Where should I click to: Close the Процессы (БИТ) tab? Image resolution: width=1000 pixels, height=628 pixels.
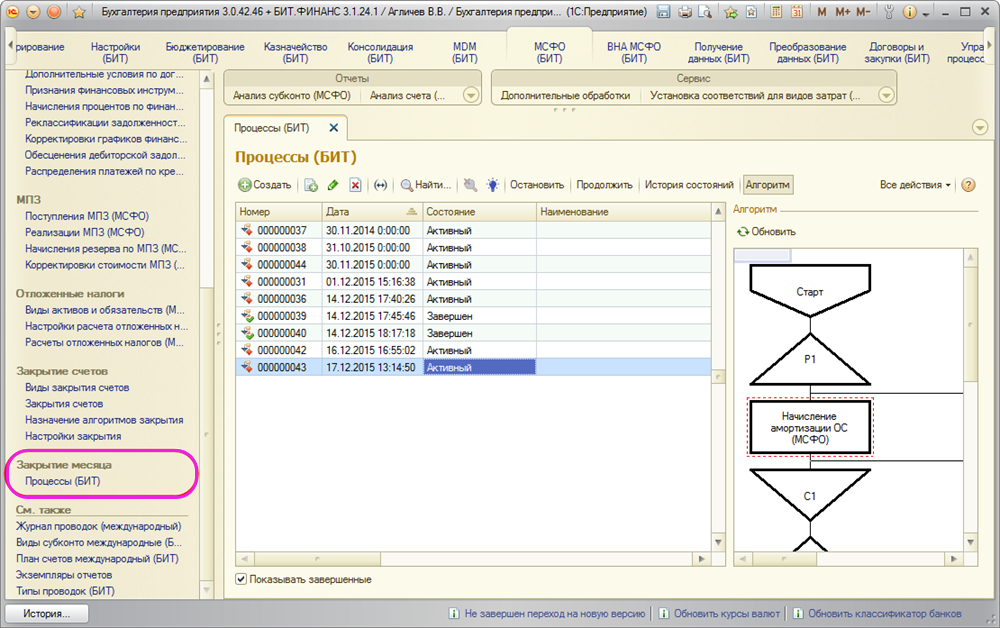(333, 128)
